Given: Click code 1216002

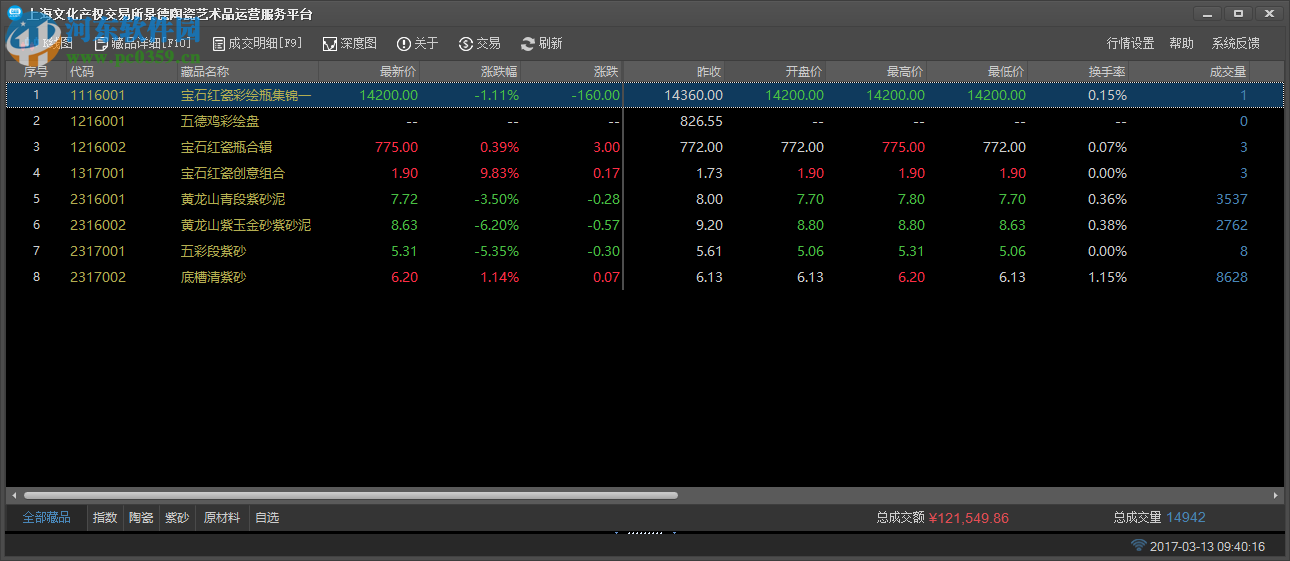Looking at the screenshot, I should [x=98, y=147].
